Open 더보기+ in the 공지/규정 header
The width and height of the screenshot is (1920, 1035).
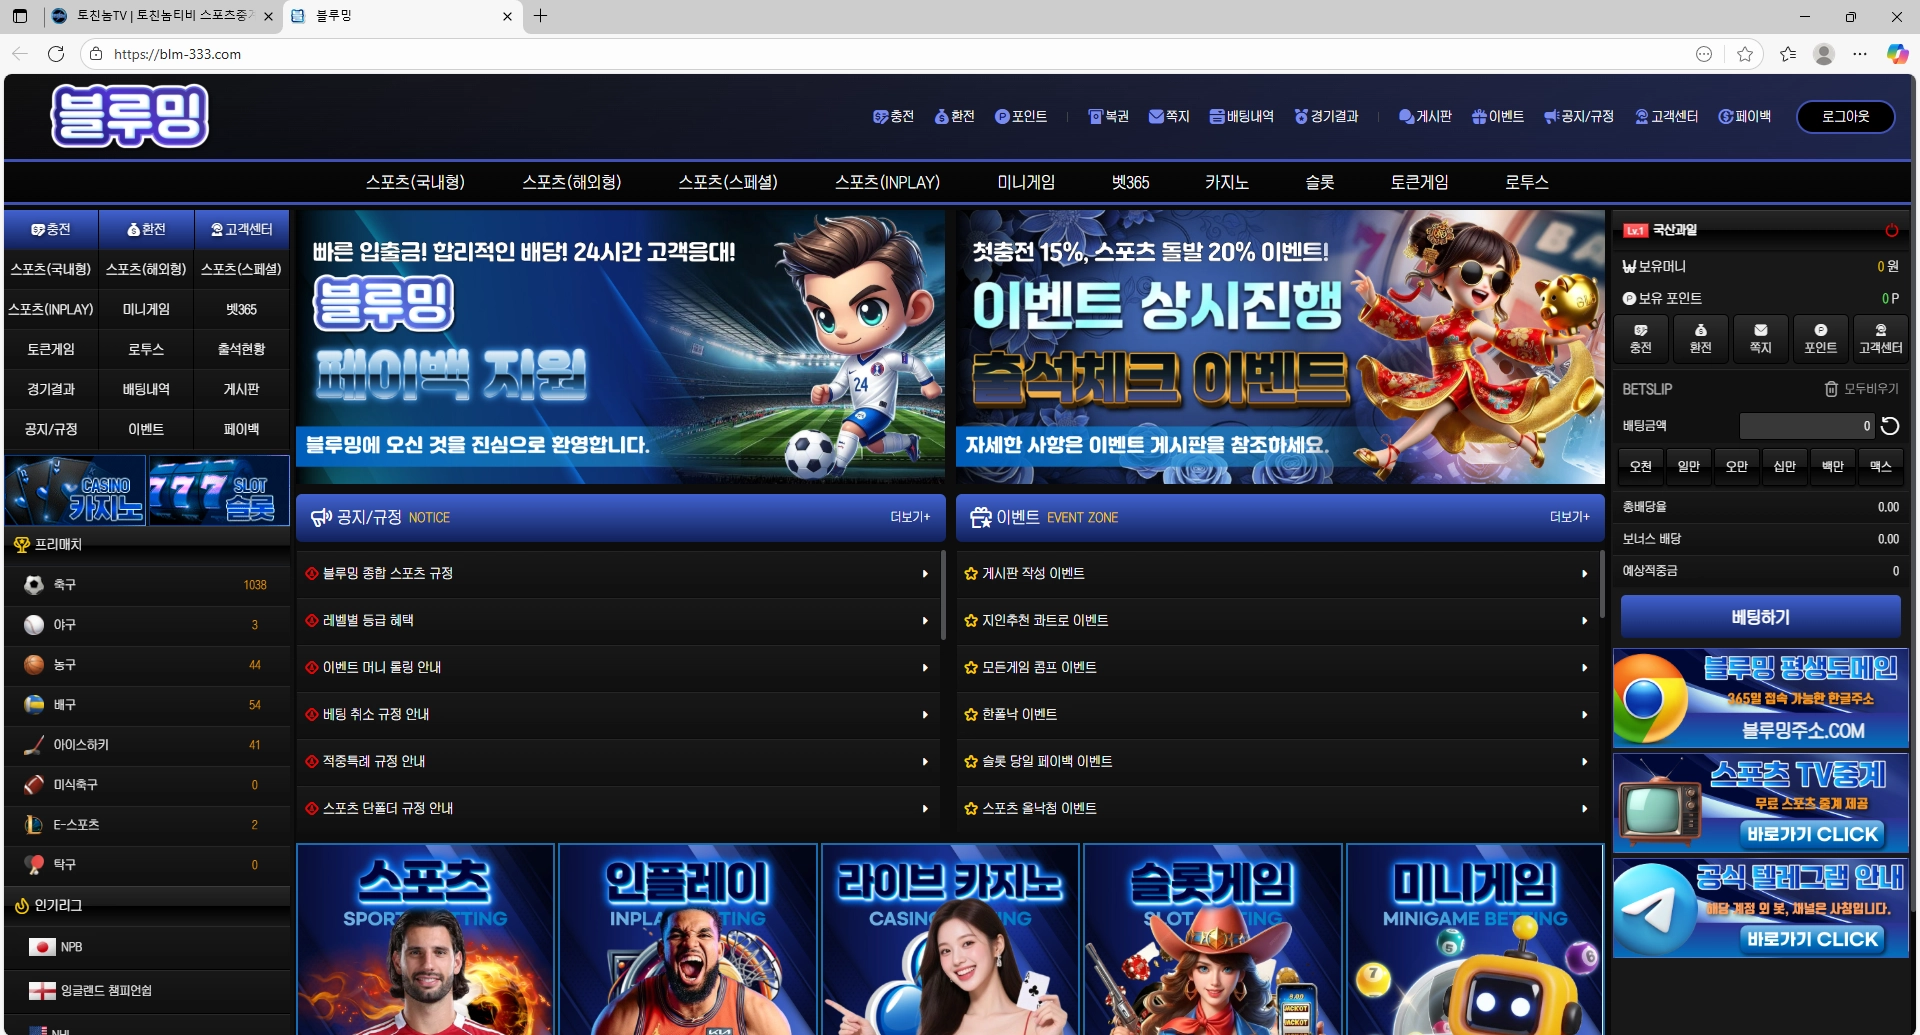click(x=909, y=517)
